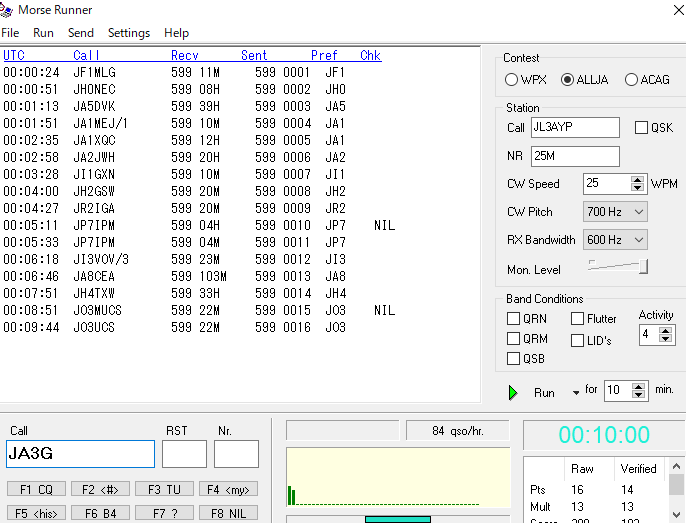Focus the RST entry field
This screenshot has width=686, height=523.
coord(184,454)
